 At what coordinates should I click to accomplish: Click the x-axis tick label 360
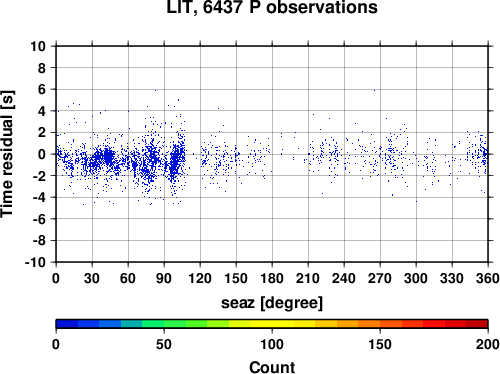click(x=488, y=278)
